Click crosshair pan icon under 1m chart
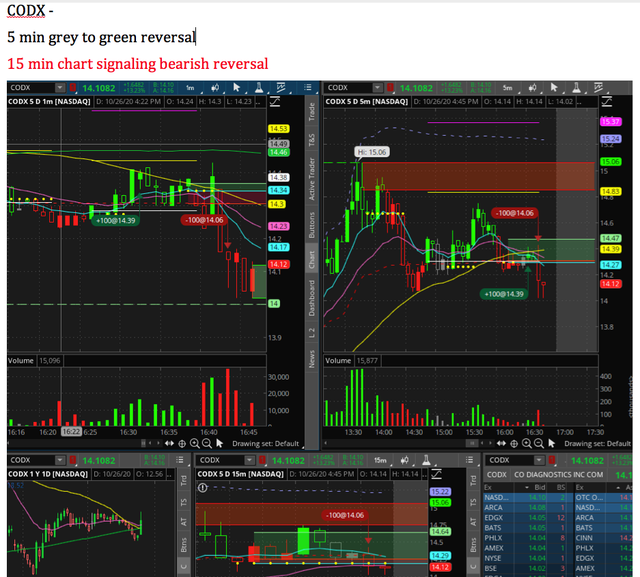Viewport: 640px width, 577px height. pos(182,444)
